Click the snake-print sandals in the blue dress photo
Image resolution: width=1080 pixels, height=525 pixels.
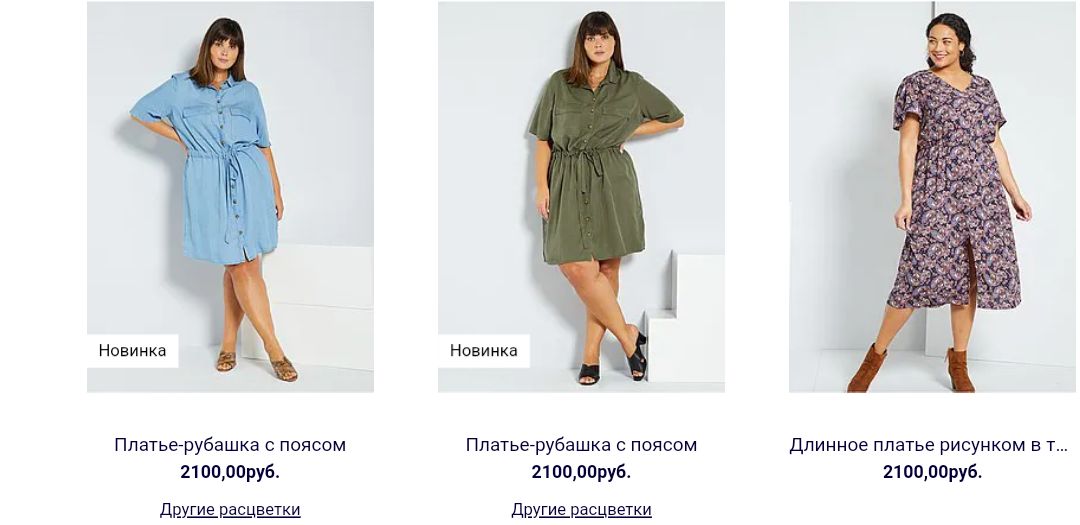coord(257,366)
